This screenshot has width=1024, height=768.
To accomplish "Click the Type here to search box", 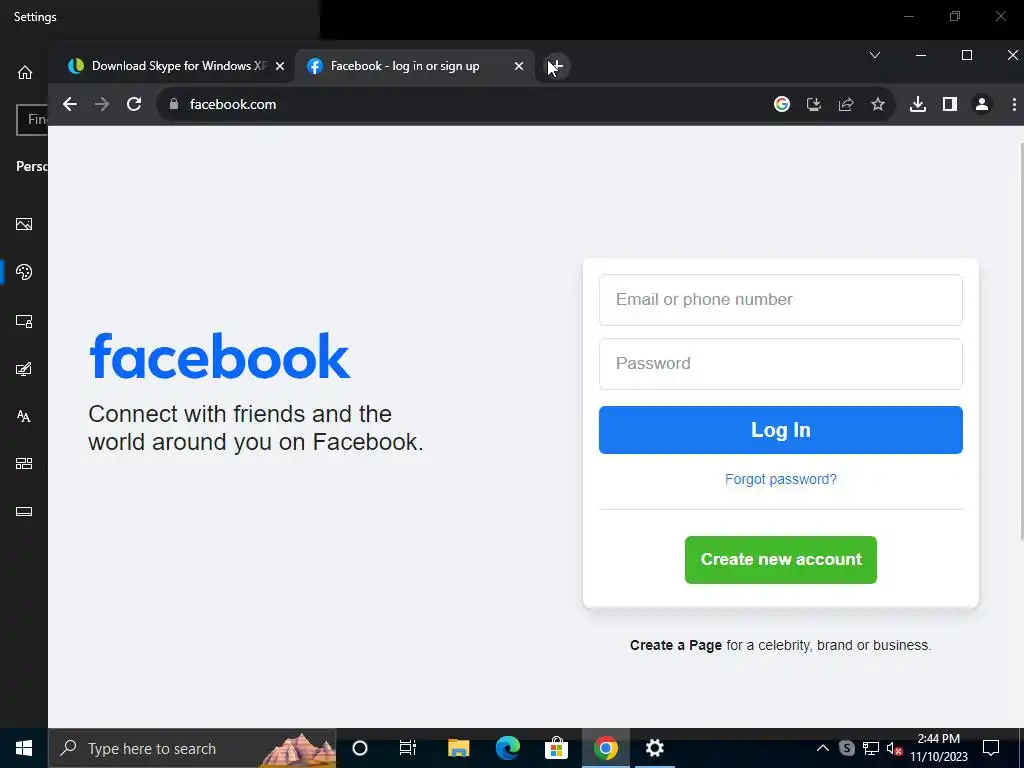I will tap(193, 748).
